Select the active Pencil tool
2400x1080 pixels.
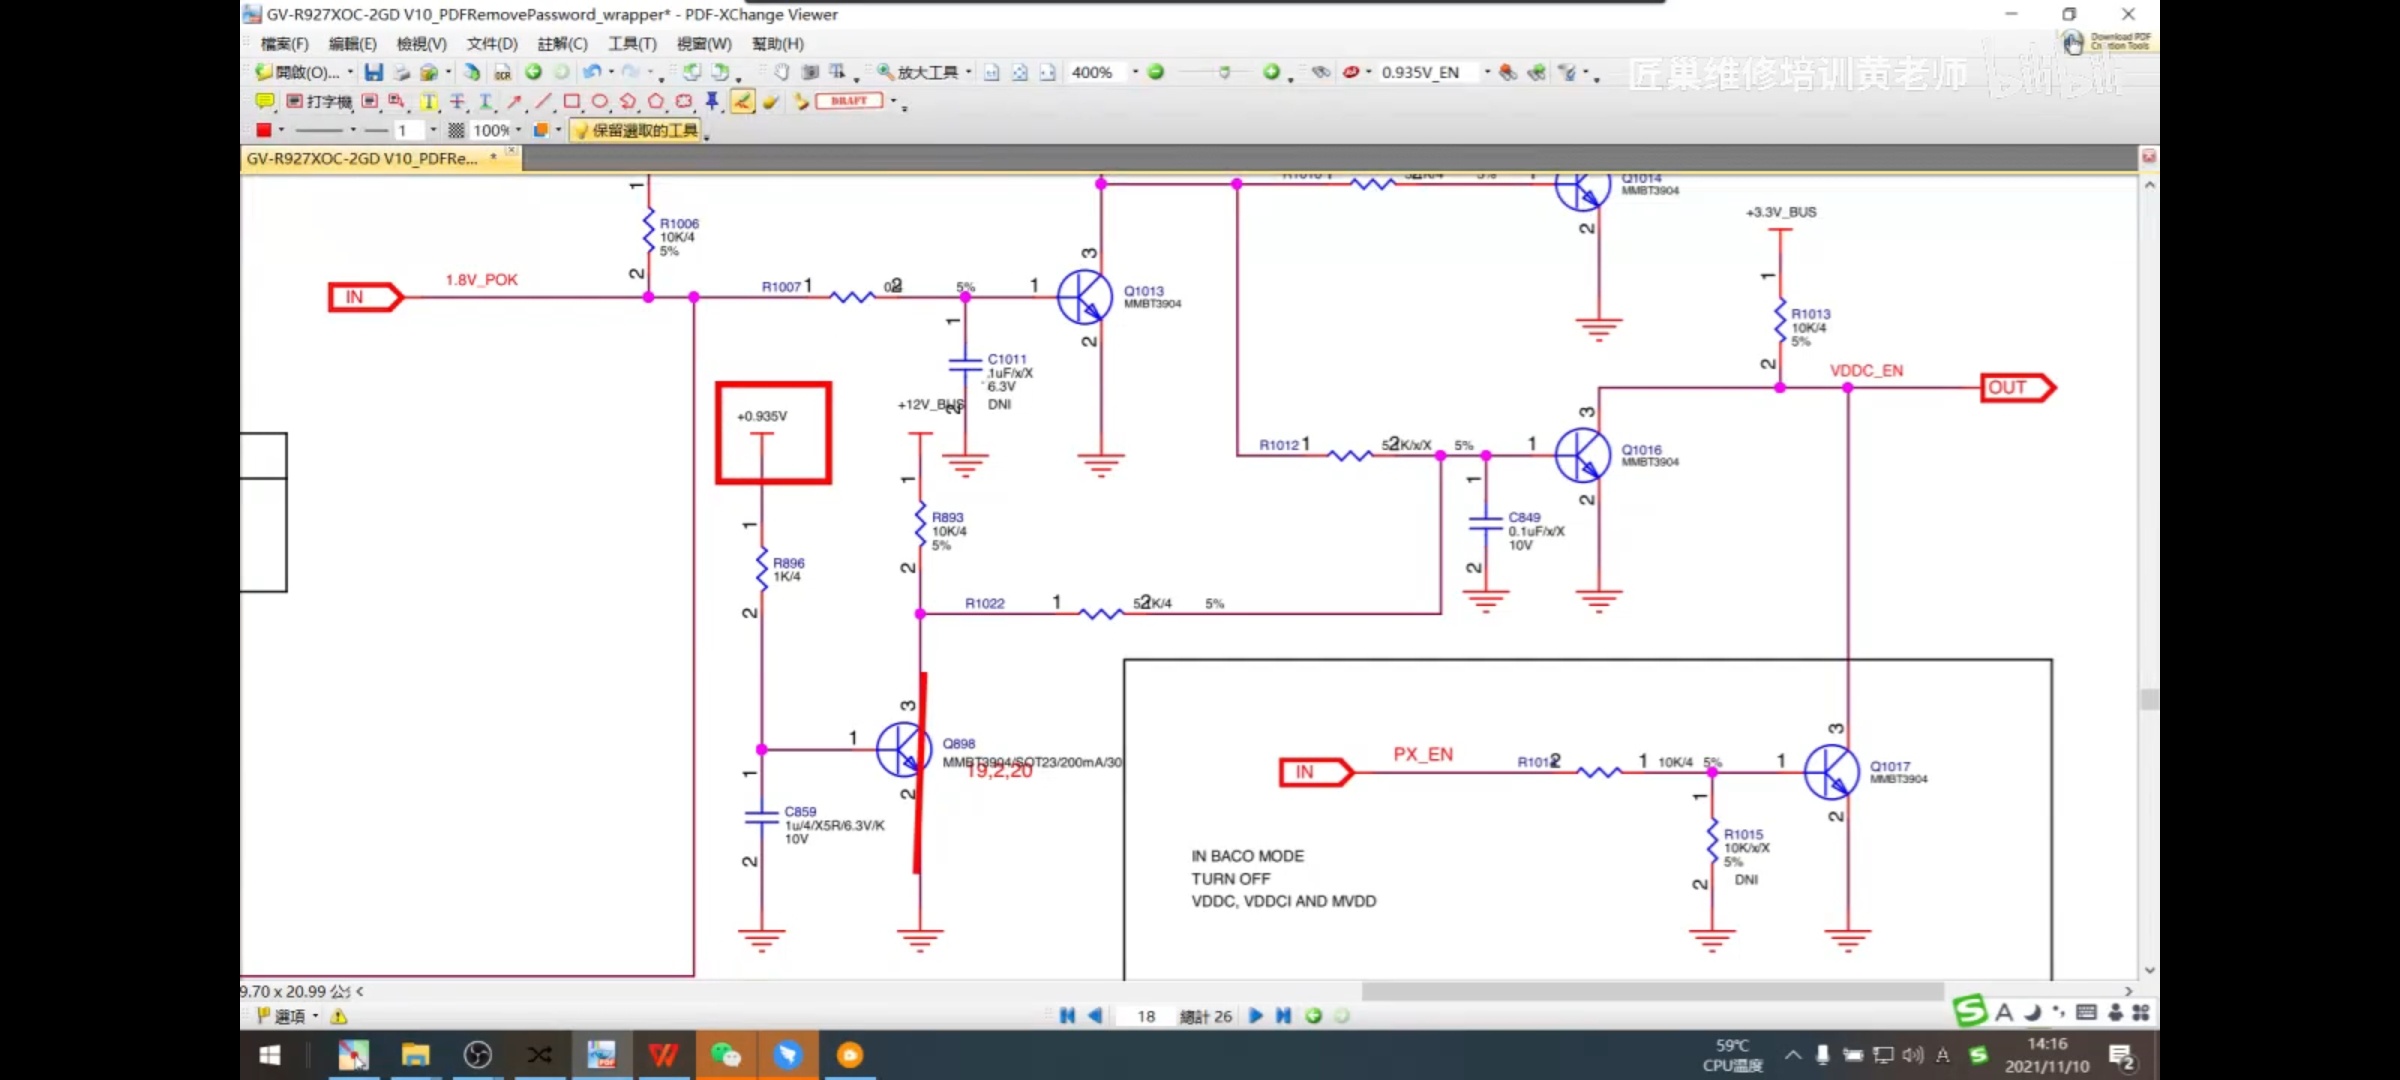pyautogui.click(x=742, y=101)
